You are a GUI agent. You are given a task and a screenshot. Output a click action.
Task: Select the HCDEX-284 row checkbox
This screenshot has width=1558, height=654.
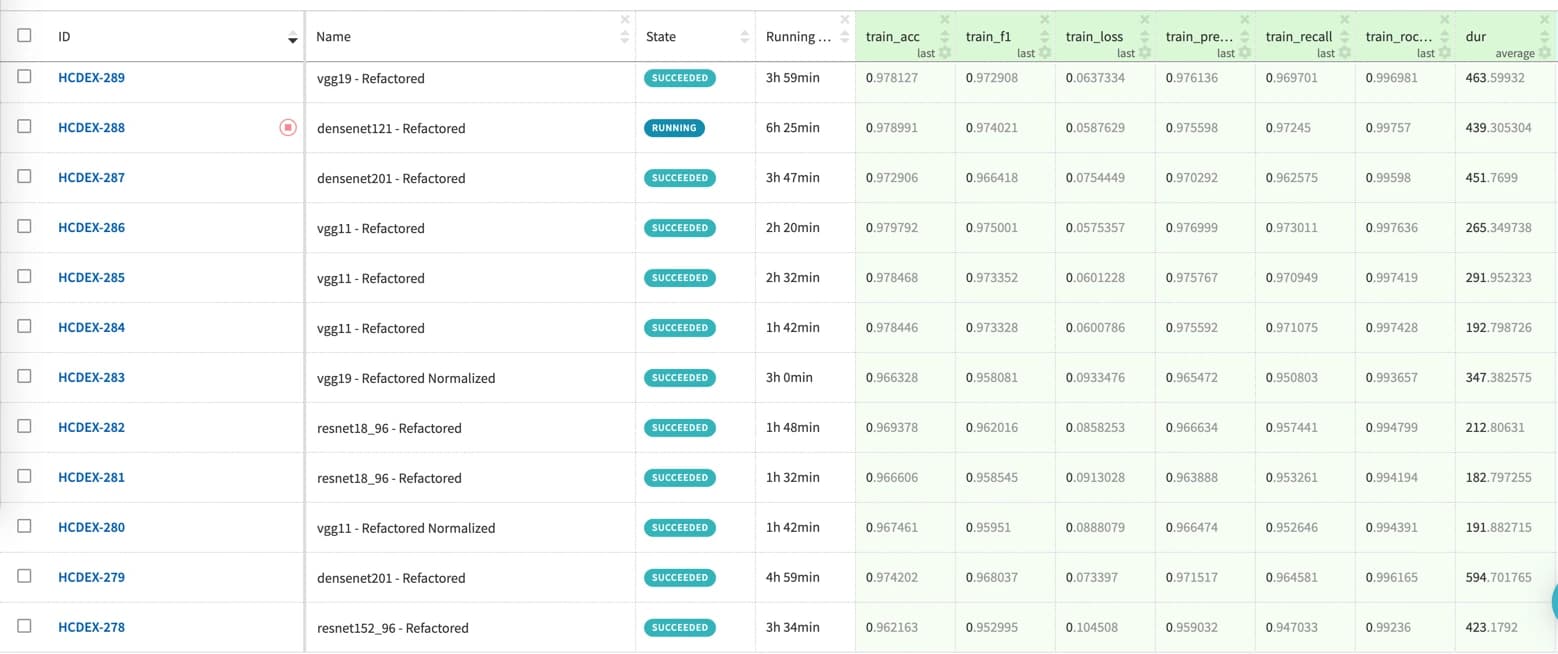pos(25,326)
